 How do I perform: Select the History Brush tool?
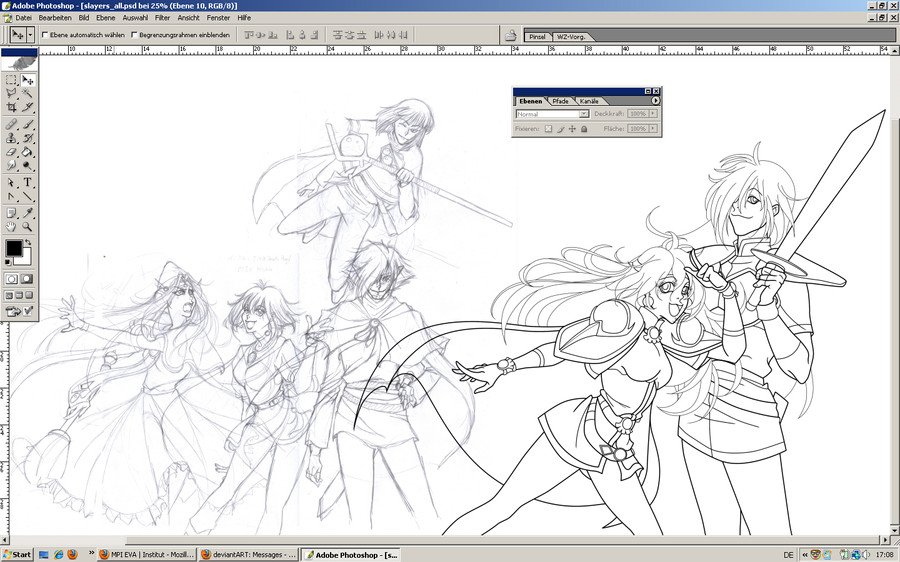[x=27, y=138]
